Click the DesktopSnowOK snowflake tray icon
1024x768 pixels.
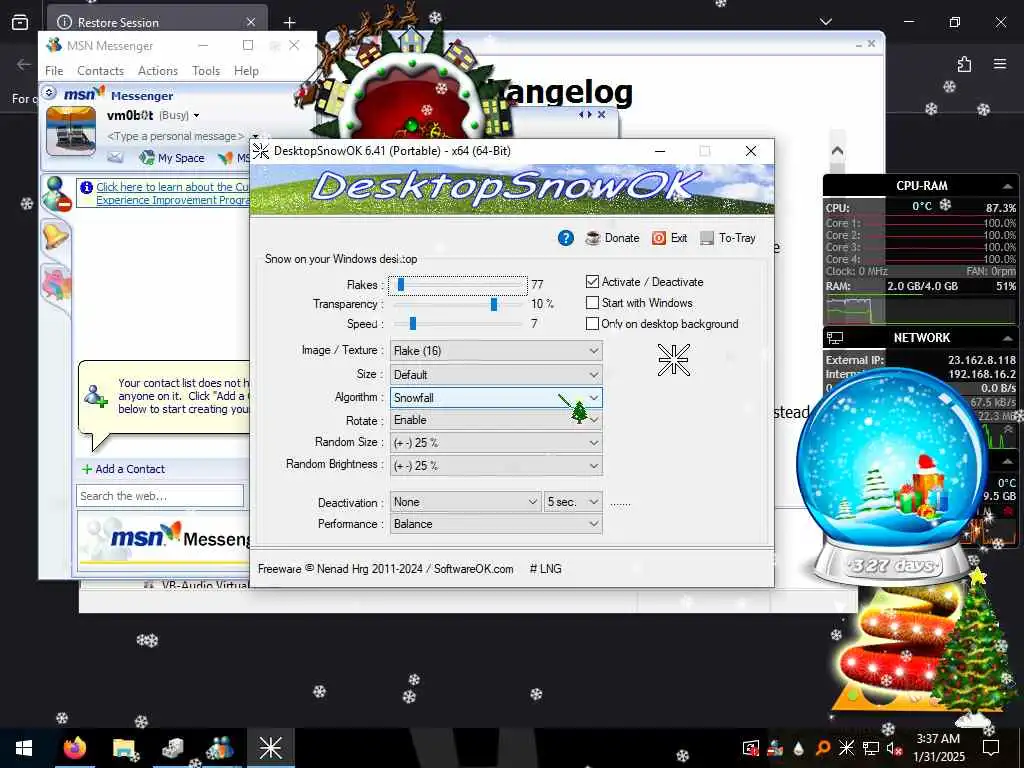(846, 748)
